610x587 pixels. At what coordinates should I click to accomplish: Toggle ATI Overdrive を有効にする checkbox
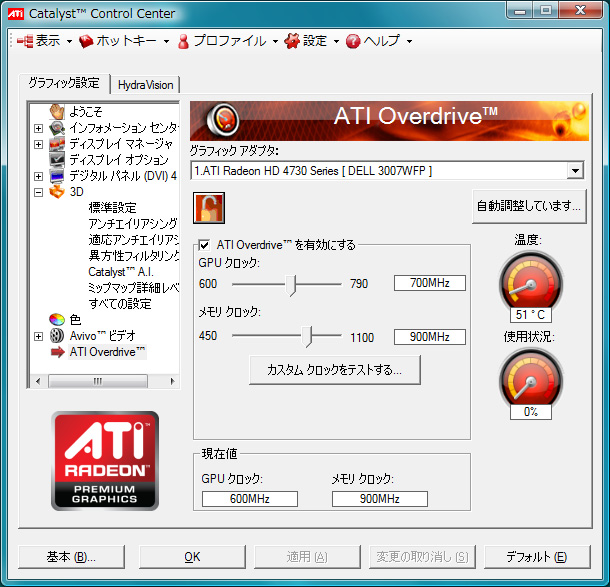[x=204, y=245]
